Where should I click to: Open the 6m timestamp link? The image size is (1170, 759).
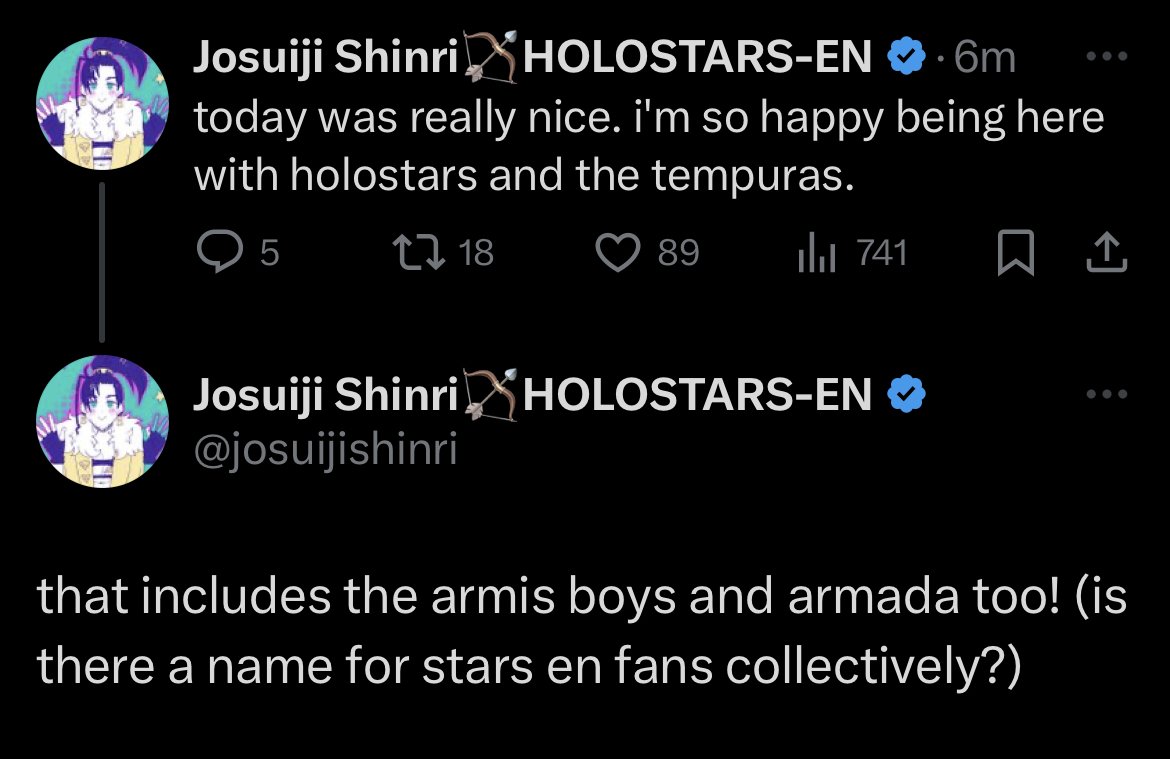click(x=985, y=57)
